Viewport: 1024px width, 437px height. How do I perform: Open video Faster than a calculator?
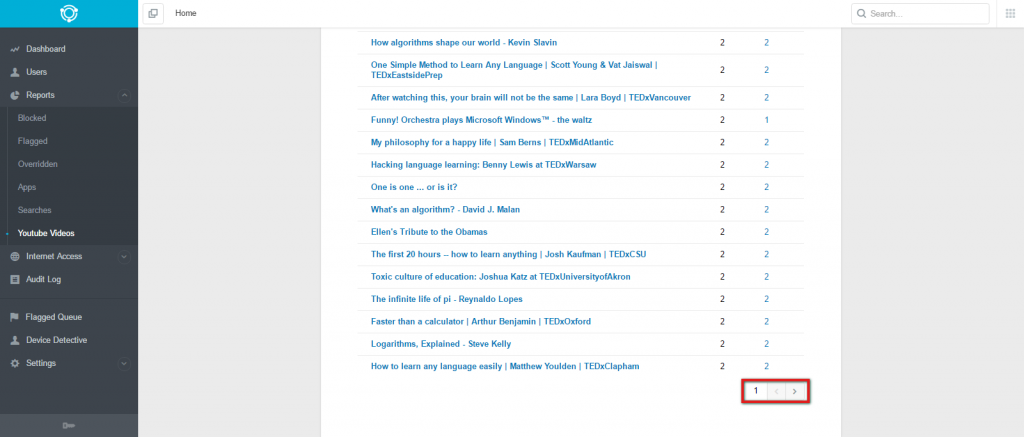point(481,321)
